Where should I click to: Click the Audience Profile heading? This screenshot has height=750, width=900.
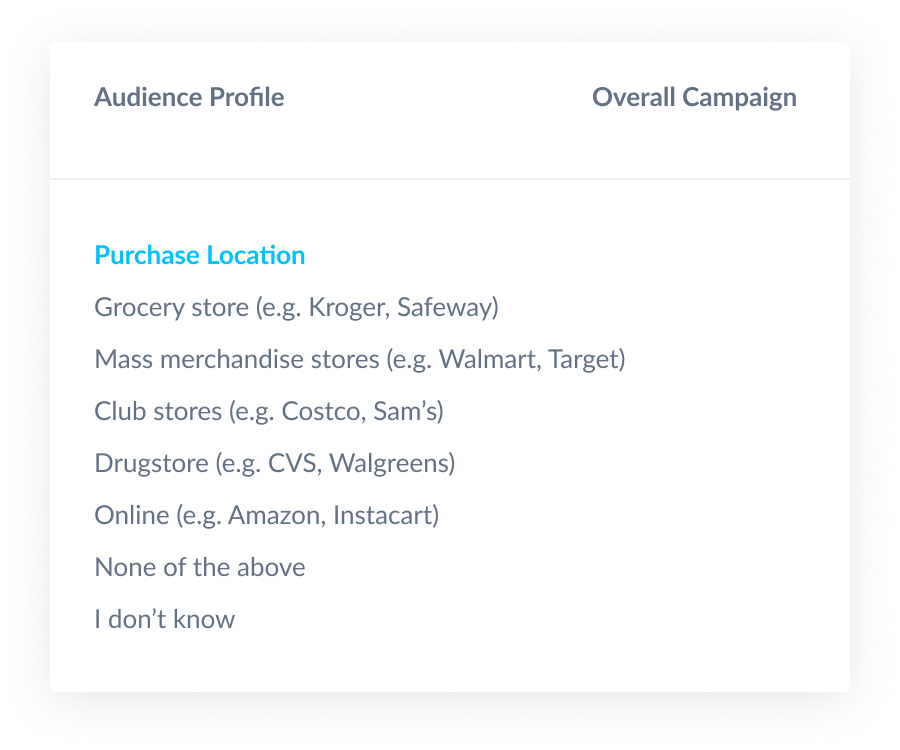pyautogui.click(x=189, y=97)
